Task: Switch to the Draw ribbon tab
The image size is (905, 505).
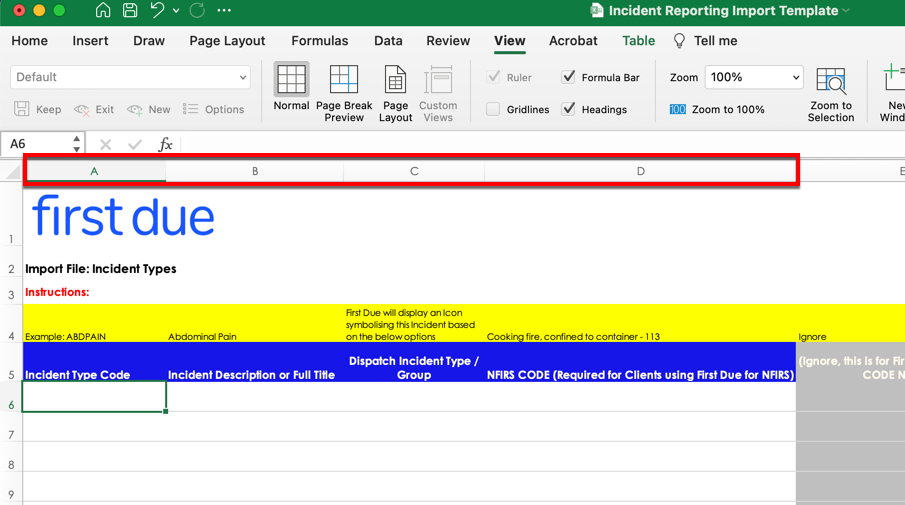Action: pos(149,41)
